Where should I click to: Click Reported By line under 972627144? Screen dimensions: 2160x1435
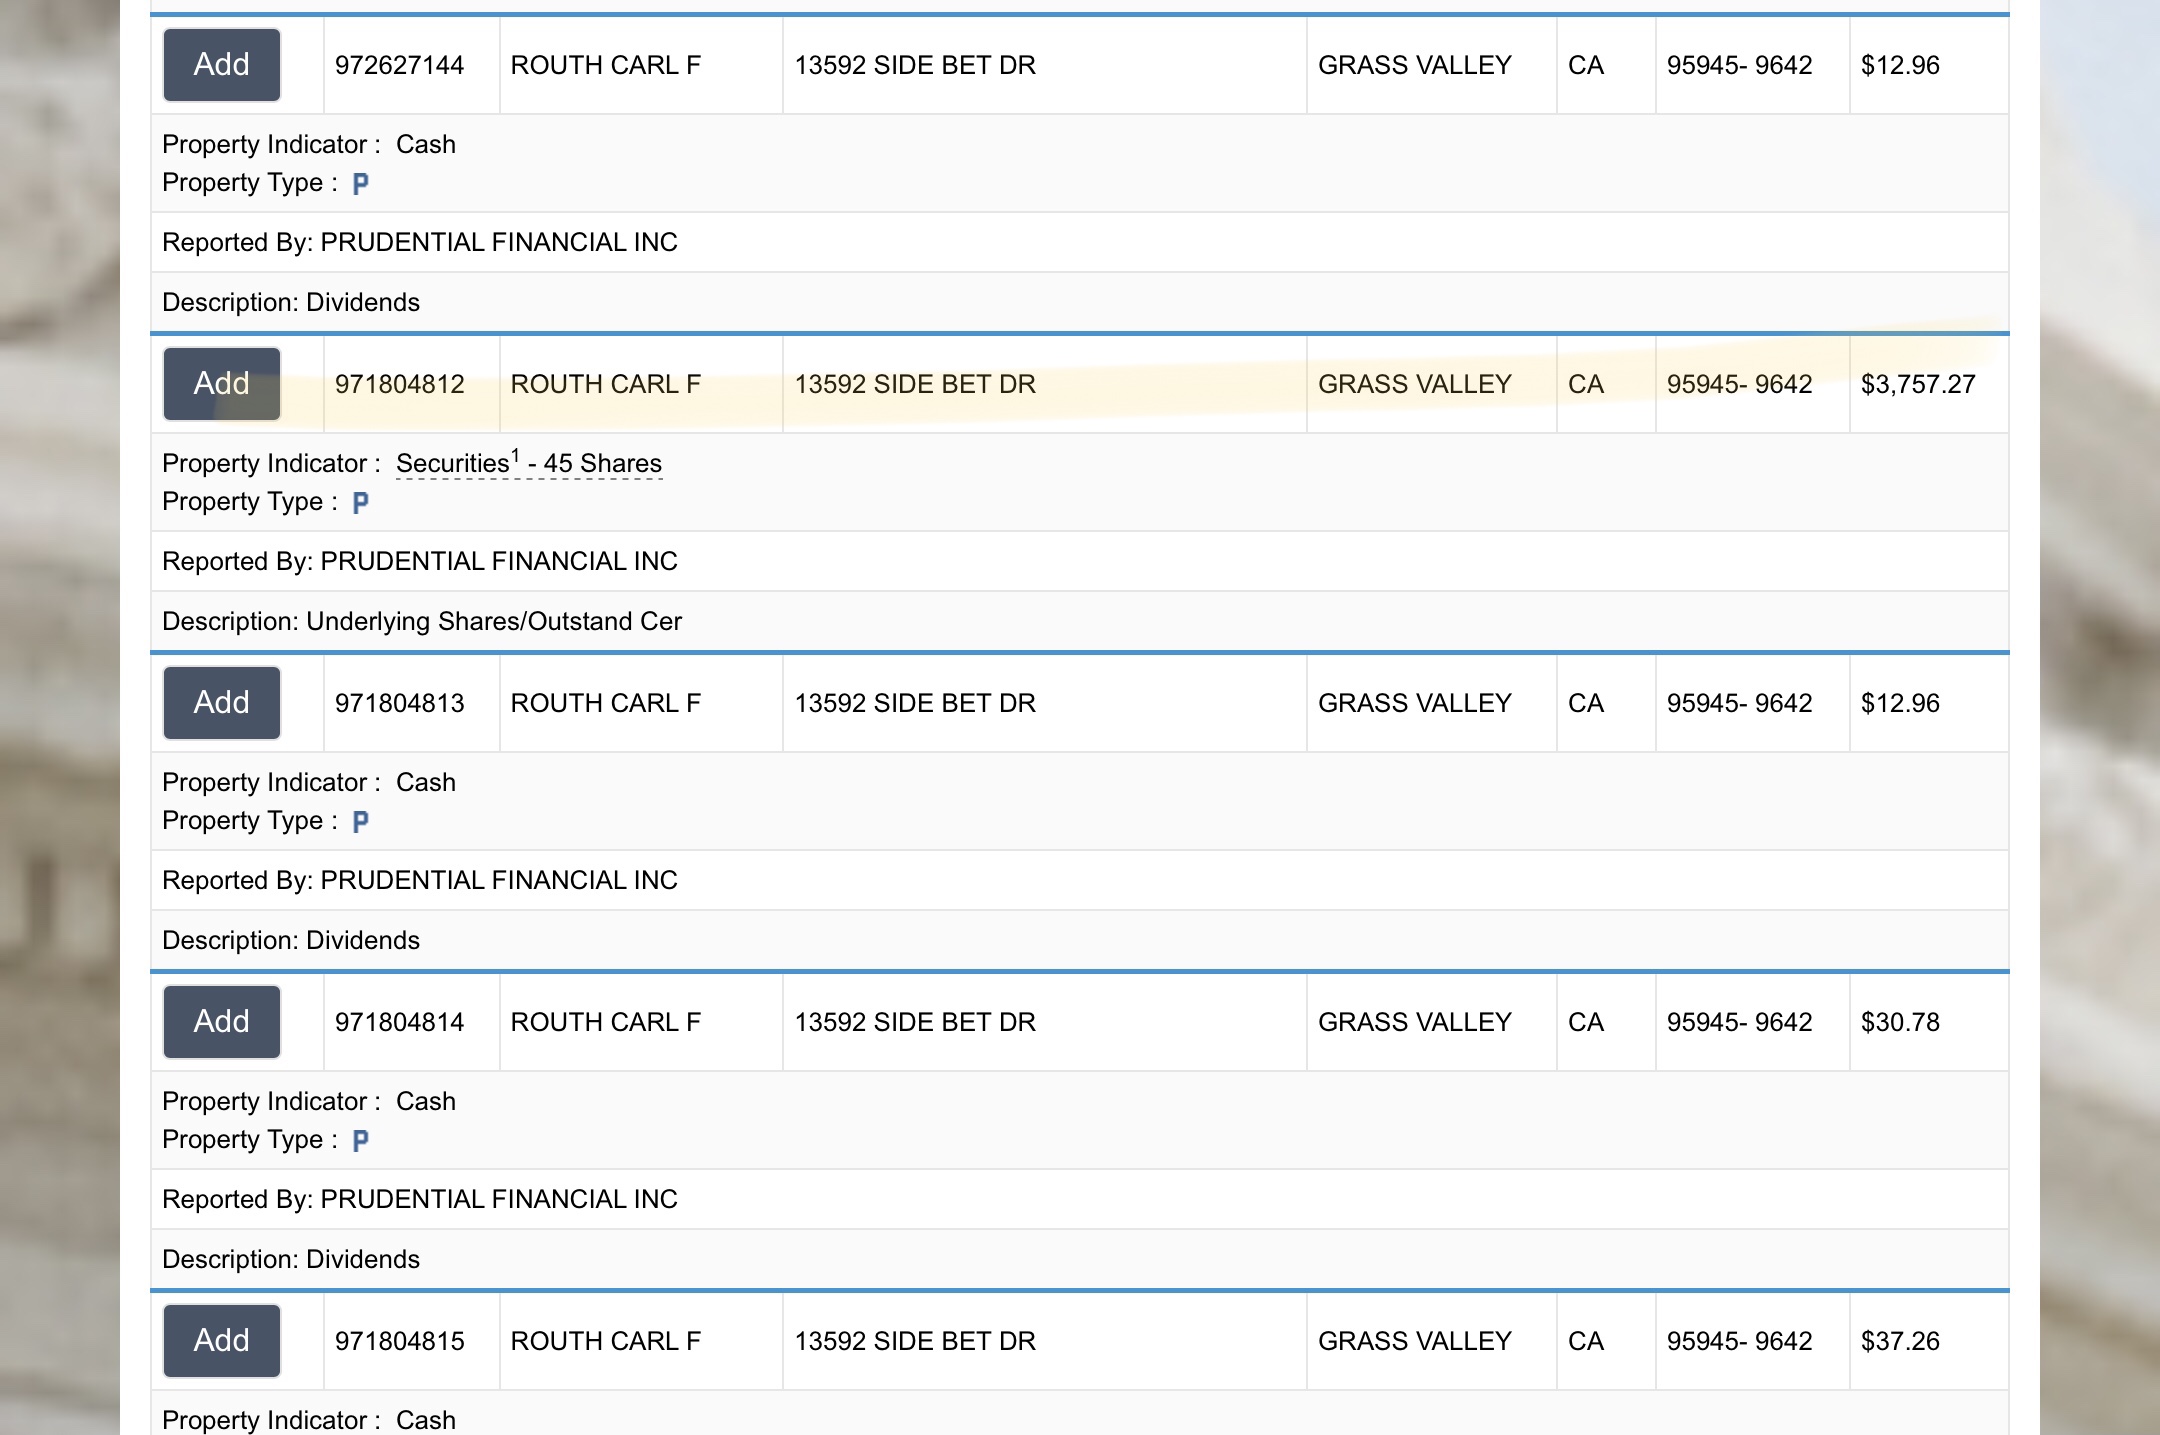[x=420, y=242]
